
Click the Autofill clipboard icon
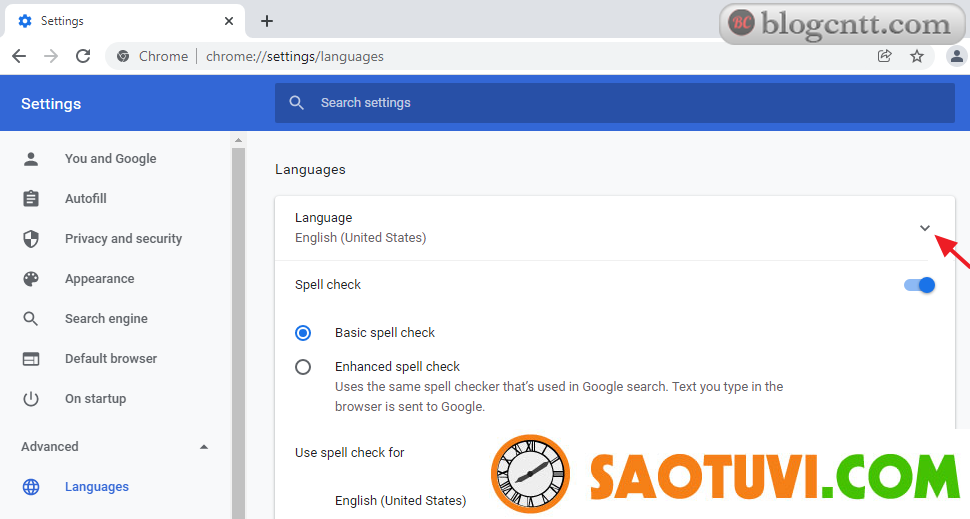[31, 199]
